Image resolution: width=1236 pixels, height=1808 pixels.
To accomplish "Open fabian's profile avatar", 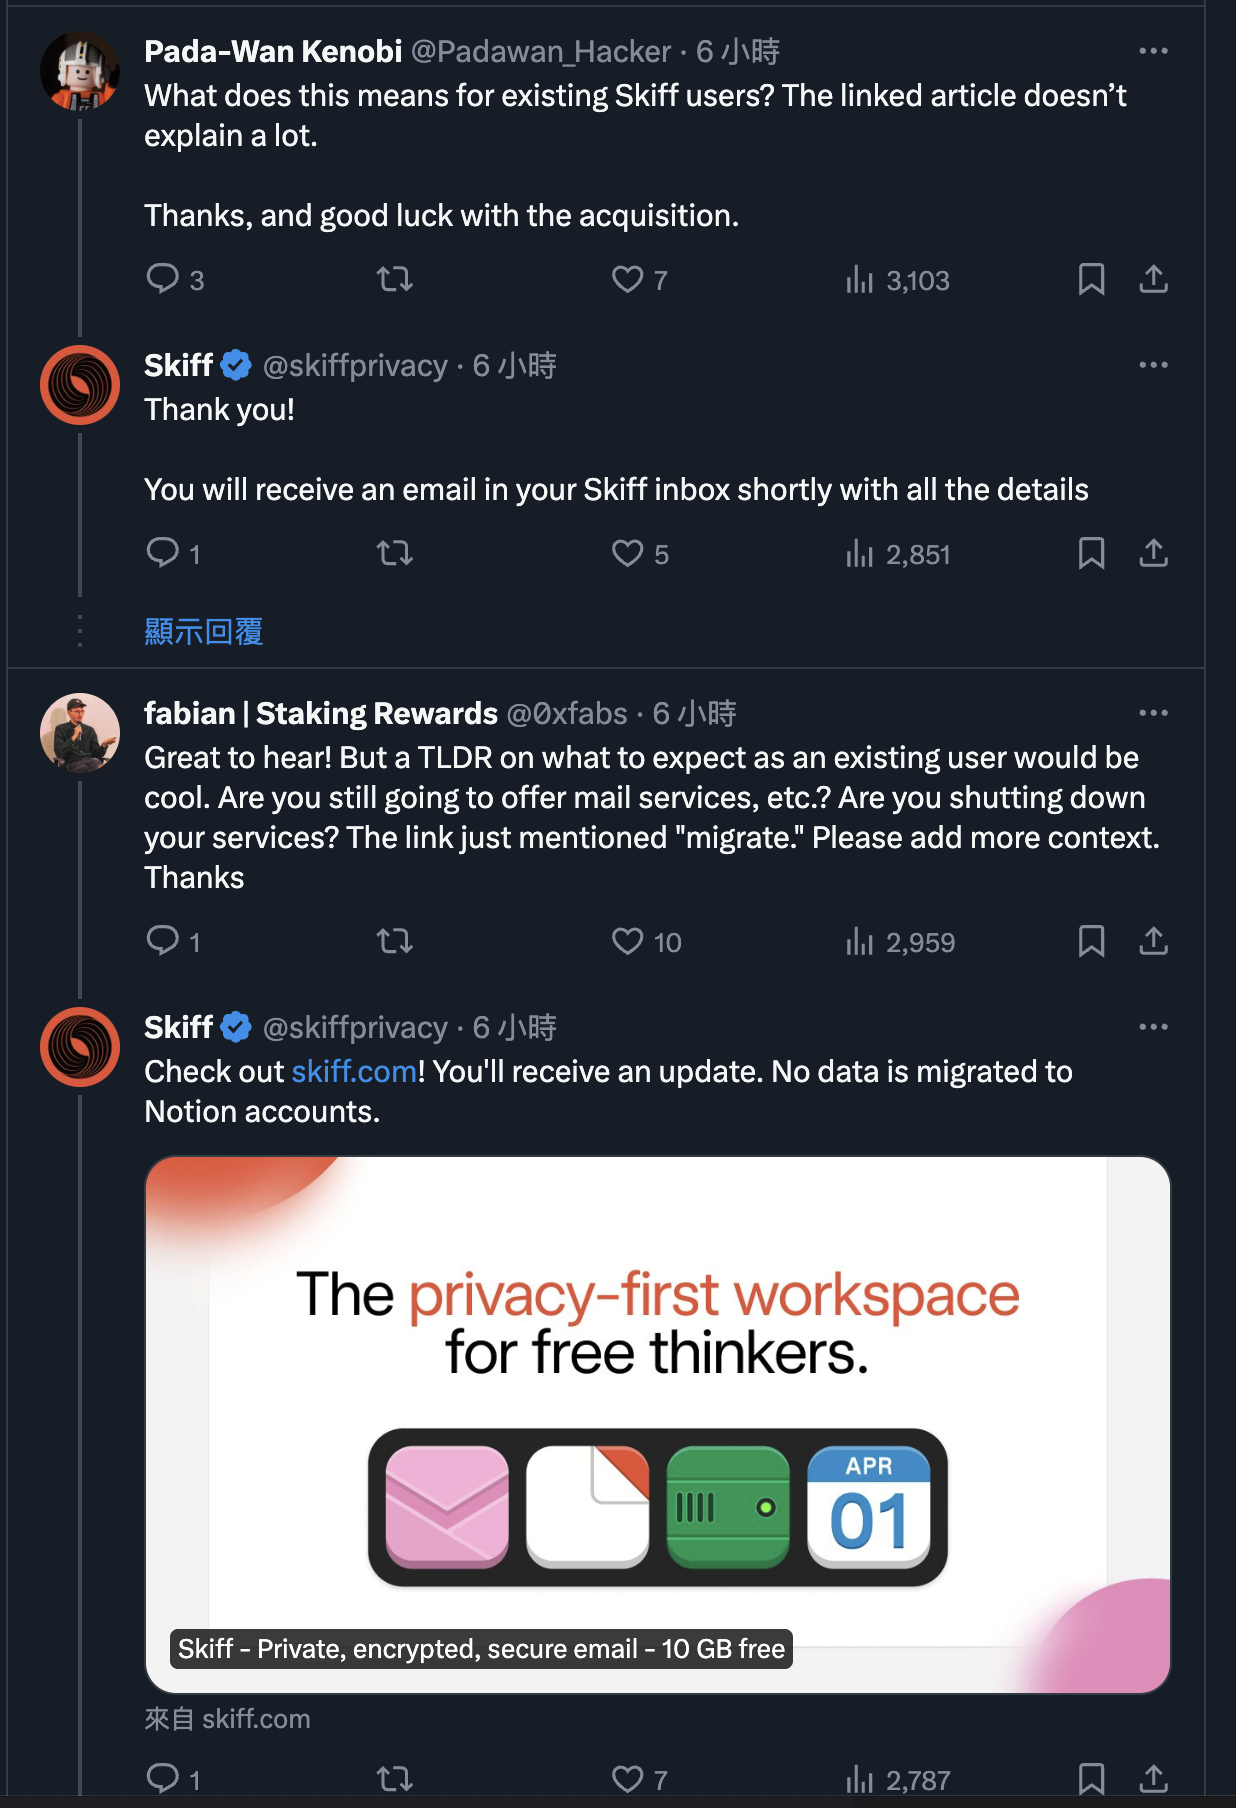I will (x=80, y=733).
